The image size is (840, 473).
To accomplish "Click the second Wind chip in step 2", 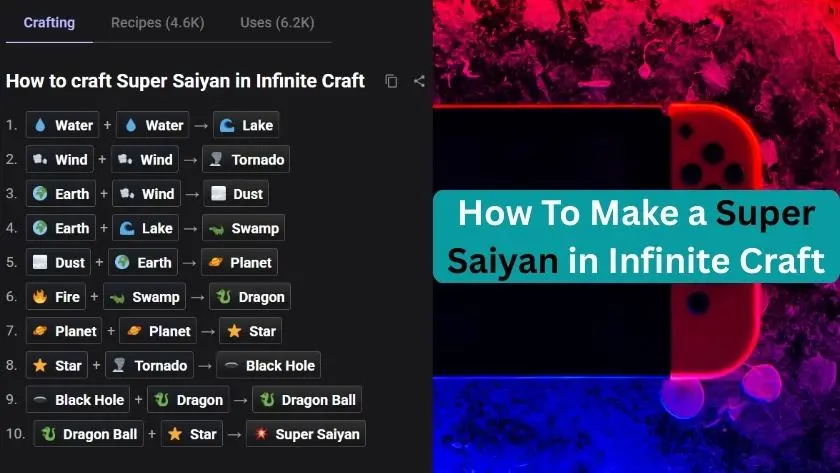I will click(x=145, y=159).
